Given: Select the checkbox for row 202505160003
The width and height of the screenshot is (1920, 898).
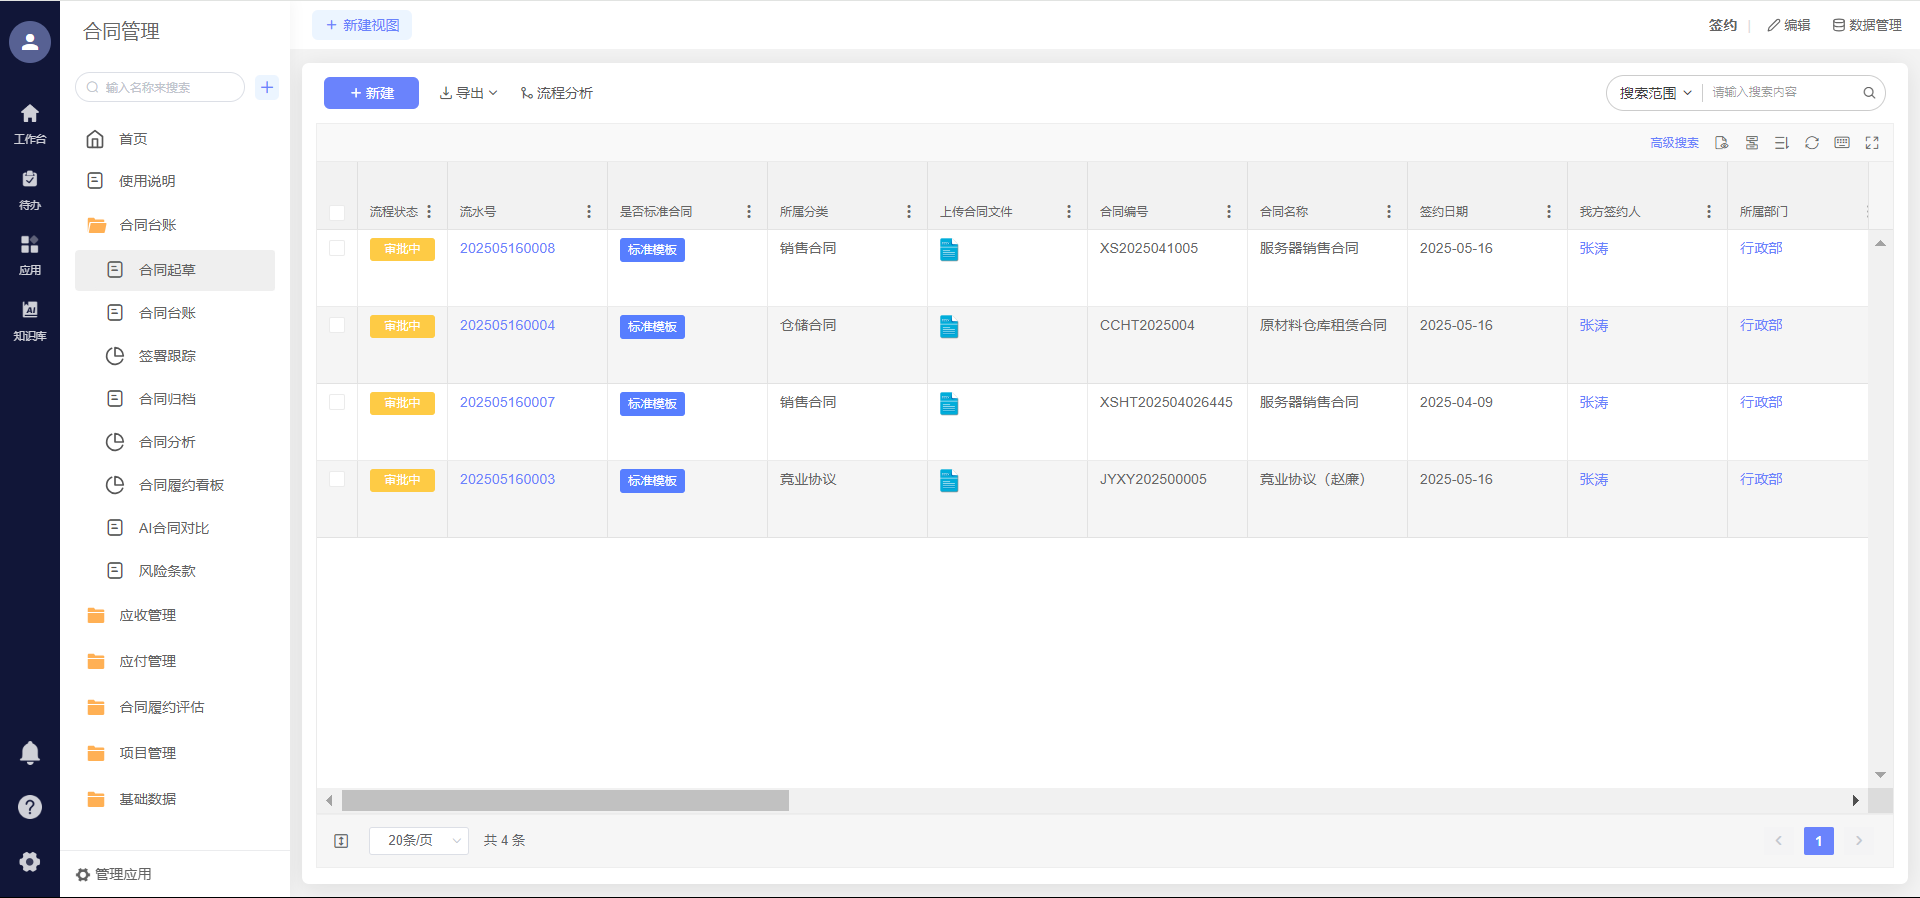Looking at the screenshot, I should click(337, 479).
